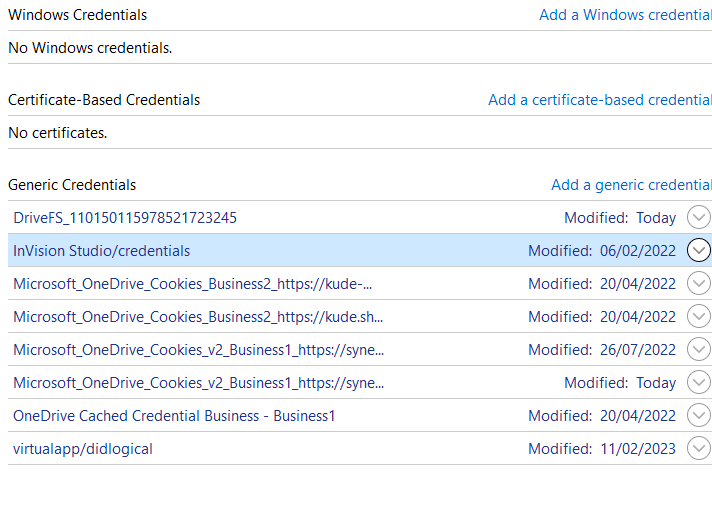Open Cookies_v2_Business1 entry name modified Today
Viewport: 712px width, 507px height.
tap(198, 383)
